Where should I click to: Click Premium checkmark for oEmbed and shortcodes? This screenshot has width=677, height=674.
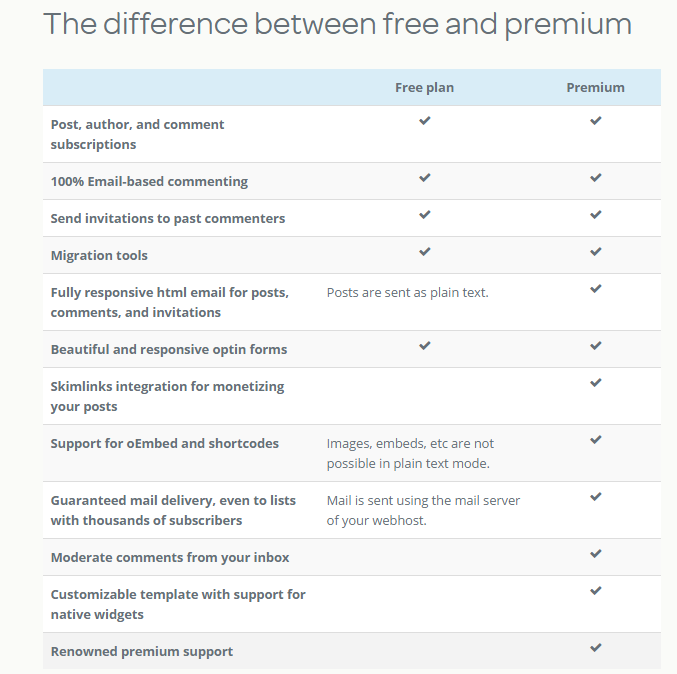click(x=595, y=440)
